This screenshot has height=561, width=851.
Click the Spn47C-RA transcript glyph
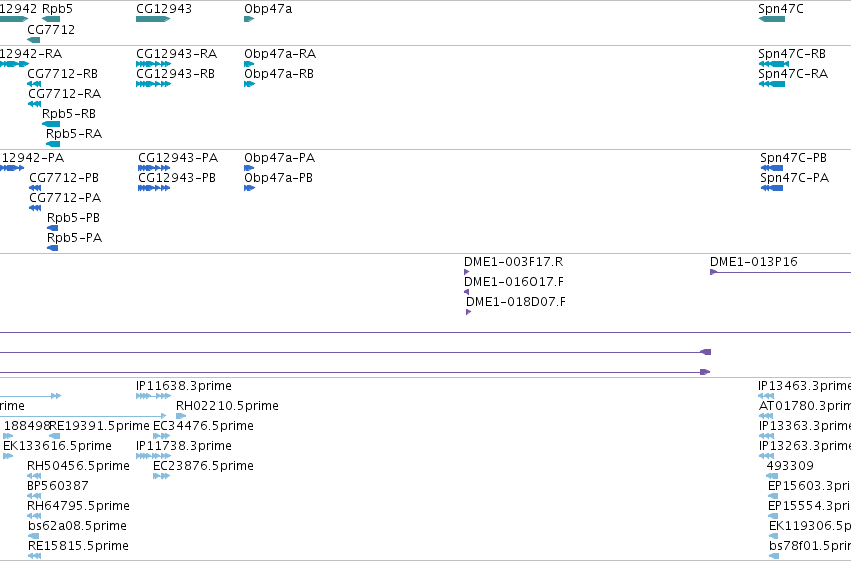point(772,84)
